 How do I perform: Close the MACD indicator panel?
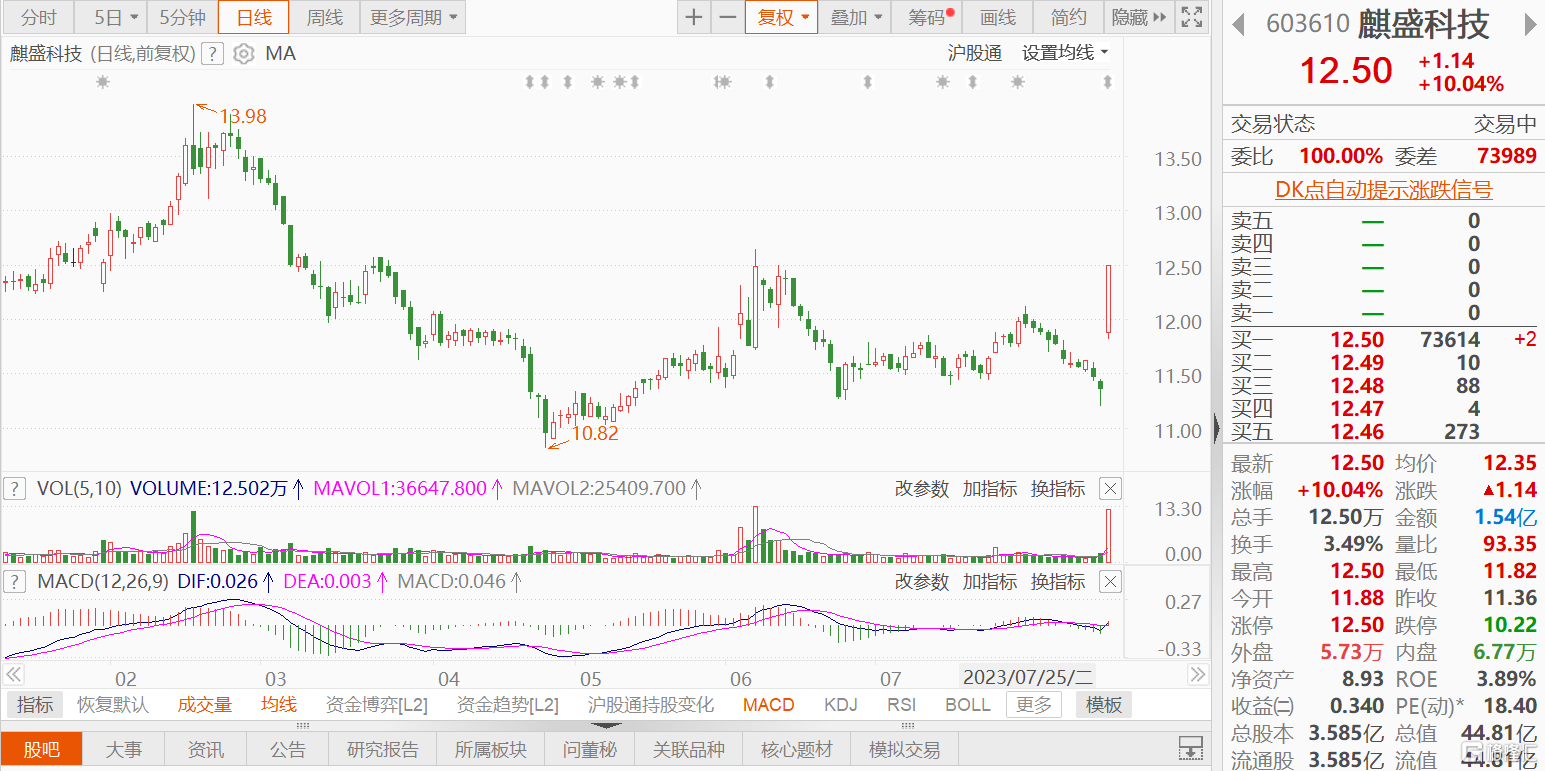click(1110, 581)
